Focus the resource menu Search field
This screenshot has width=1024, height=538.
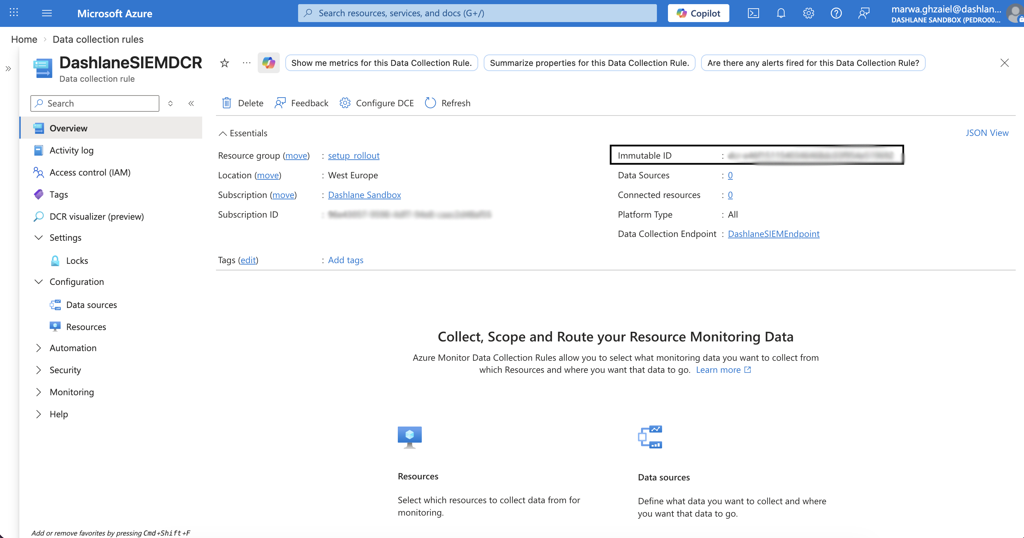tap(95, 103)
